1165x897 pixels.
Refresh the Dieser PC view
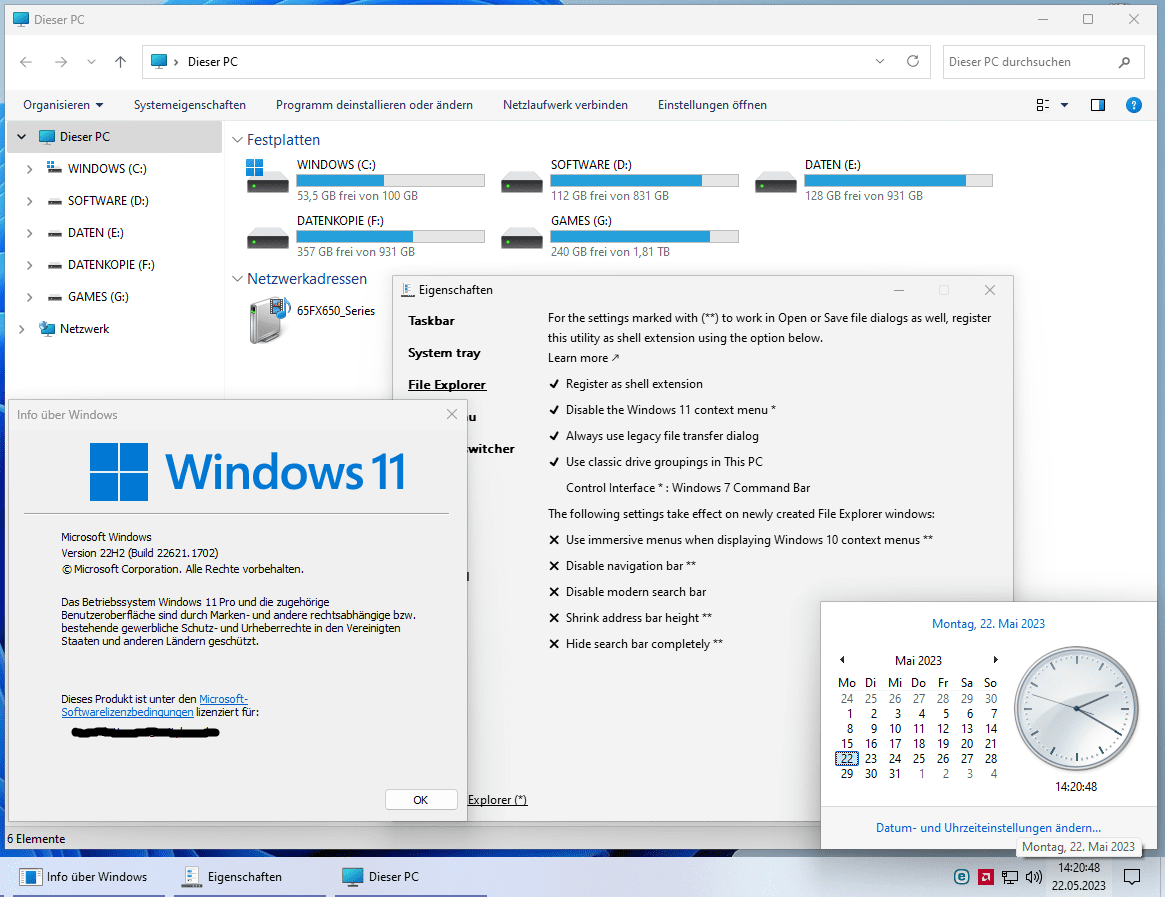(x=912, y=62)
